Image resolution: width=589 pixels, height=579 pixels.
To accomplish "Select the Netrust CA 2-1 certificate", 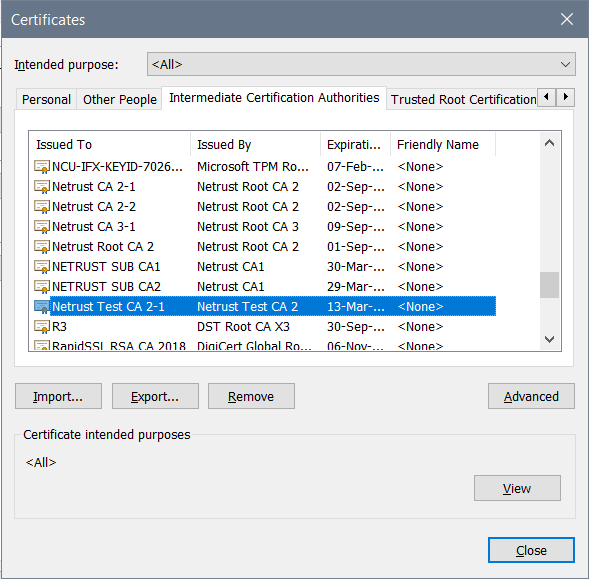I will (94, 186).
